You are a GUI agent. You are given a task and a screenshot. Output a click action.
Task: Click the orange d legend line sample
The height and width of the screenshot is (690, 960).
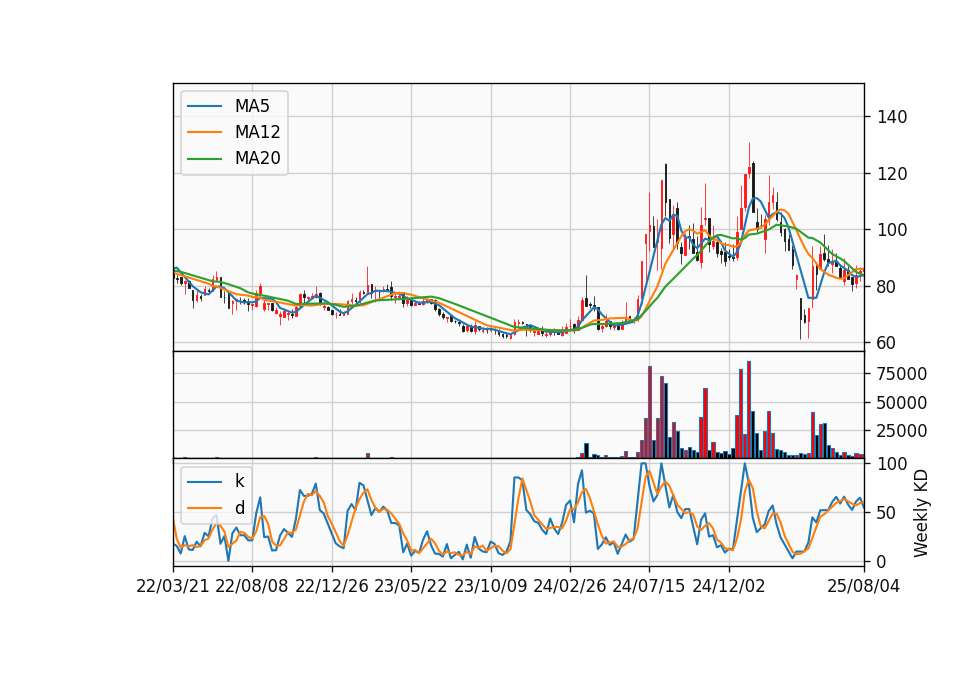204,508
